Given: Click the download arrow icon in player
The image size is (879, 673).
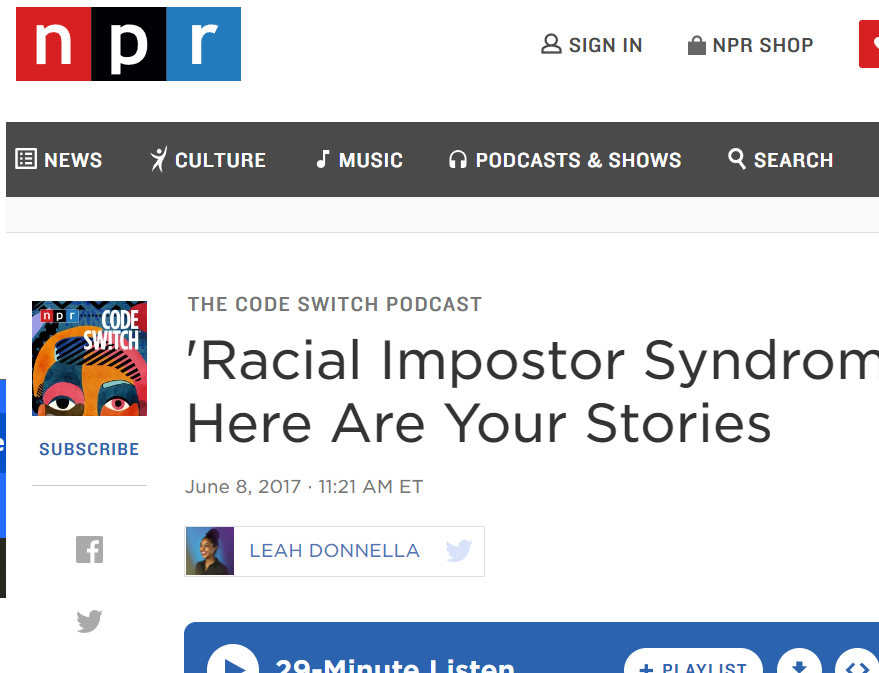Looking at the screenshot, I should point(799,665).
